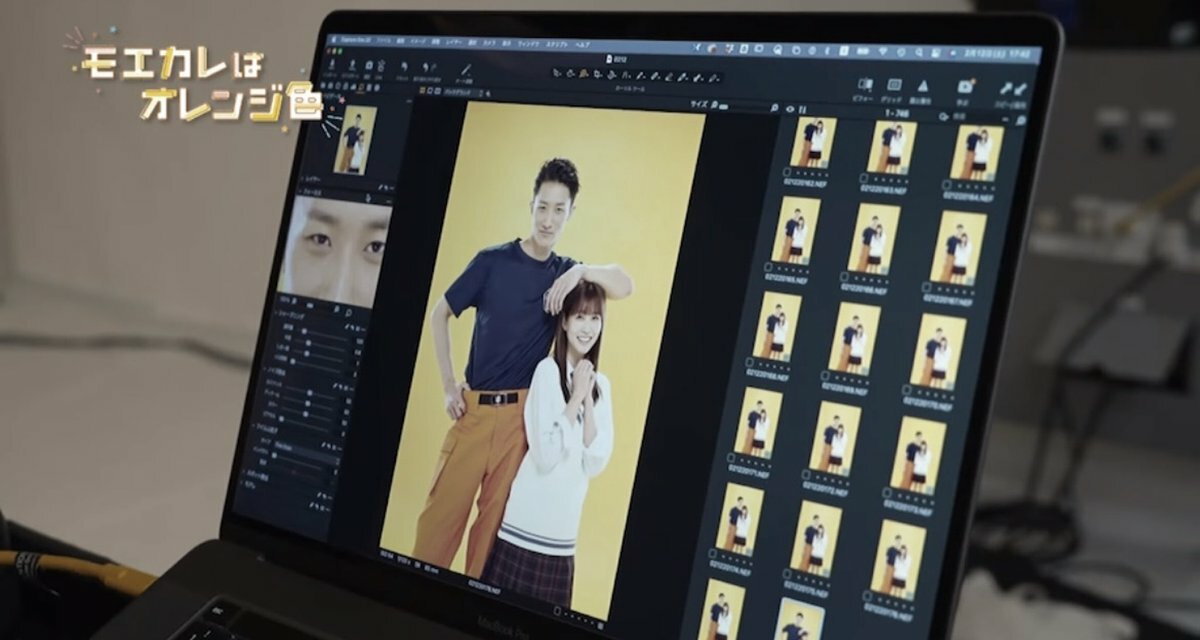Collapse the ノイズ除去 (Noise reduction) section
The image size is (1200, 640).
(x=265, y=371)
